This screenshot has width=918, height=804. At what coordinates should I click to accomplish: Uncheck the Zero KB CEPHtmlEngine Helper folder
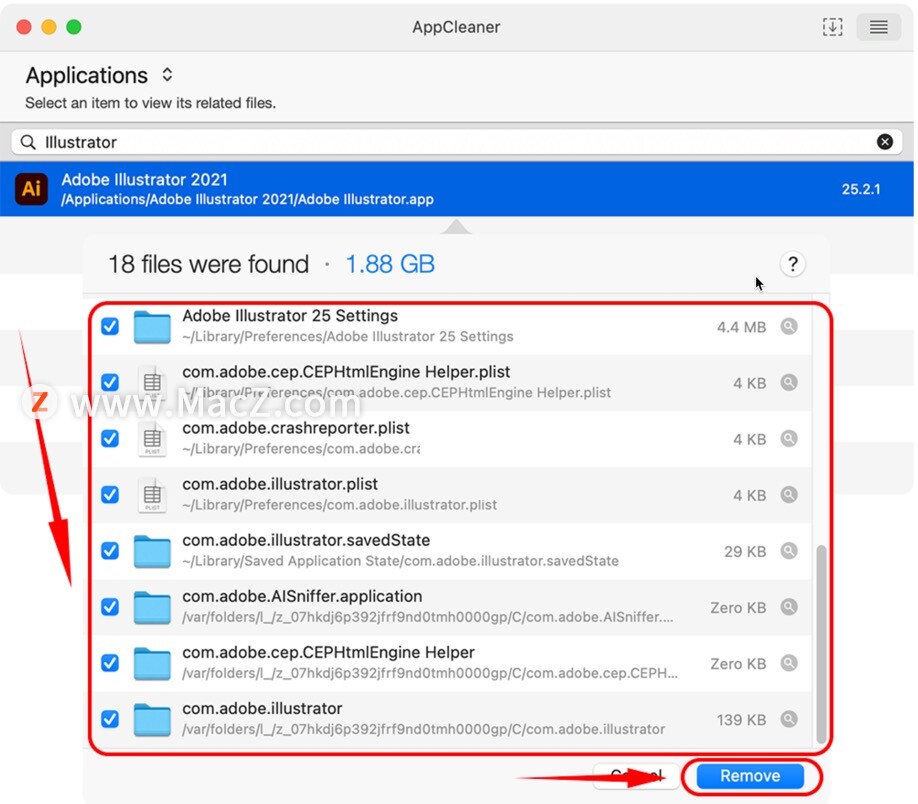[x=110, y=663]
